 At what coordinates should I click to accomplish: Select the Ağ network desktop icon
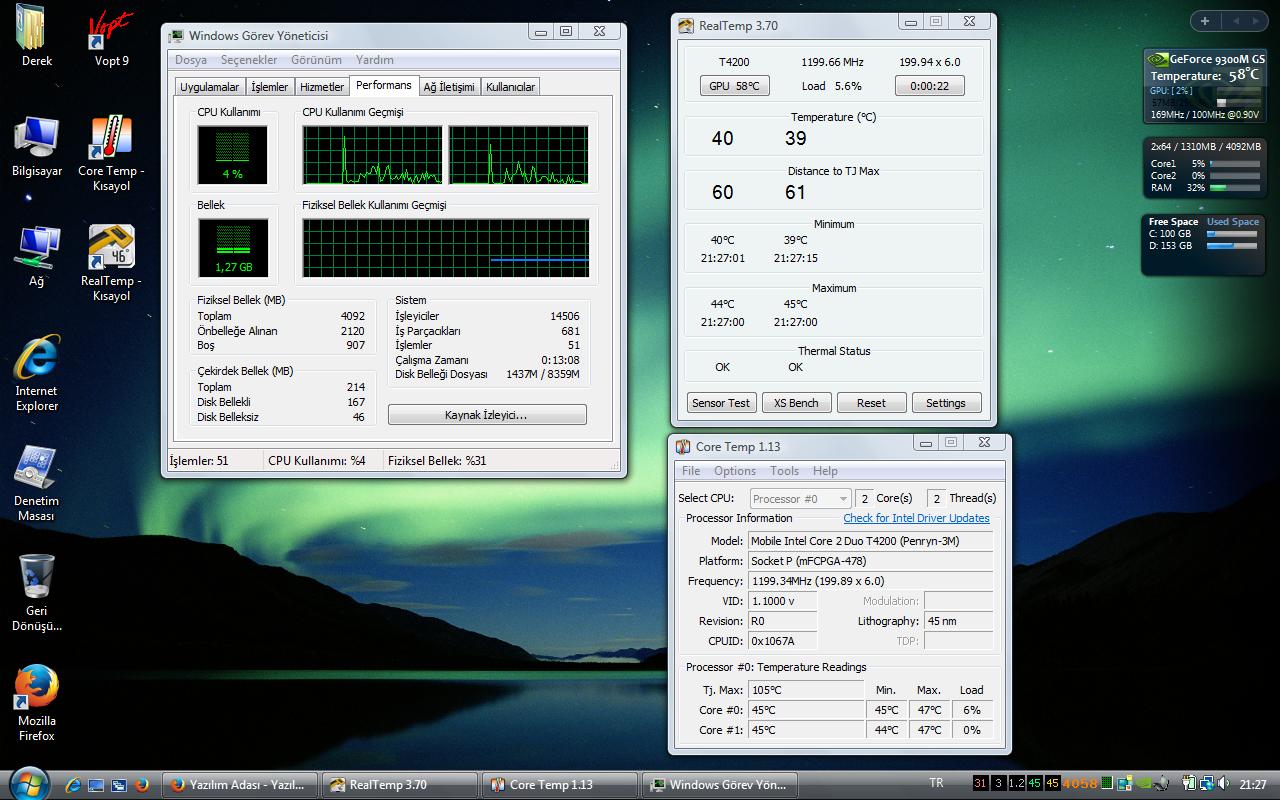[37, 256]
